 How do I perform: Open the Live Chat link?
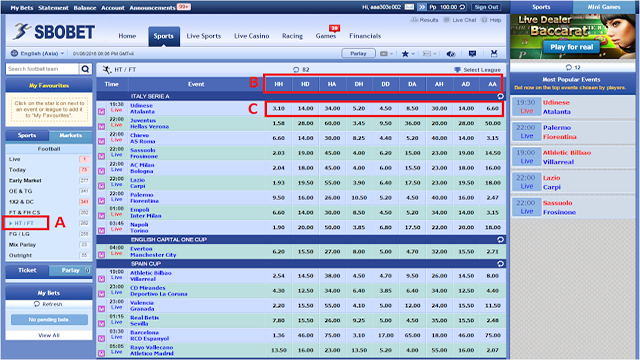click(460, 20)
